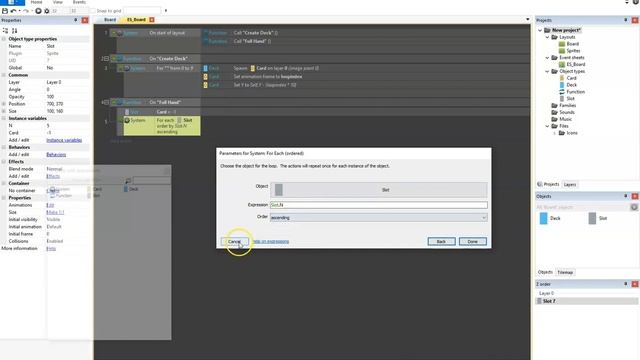Expand the Position property

4,104
